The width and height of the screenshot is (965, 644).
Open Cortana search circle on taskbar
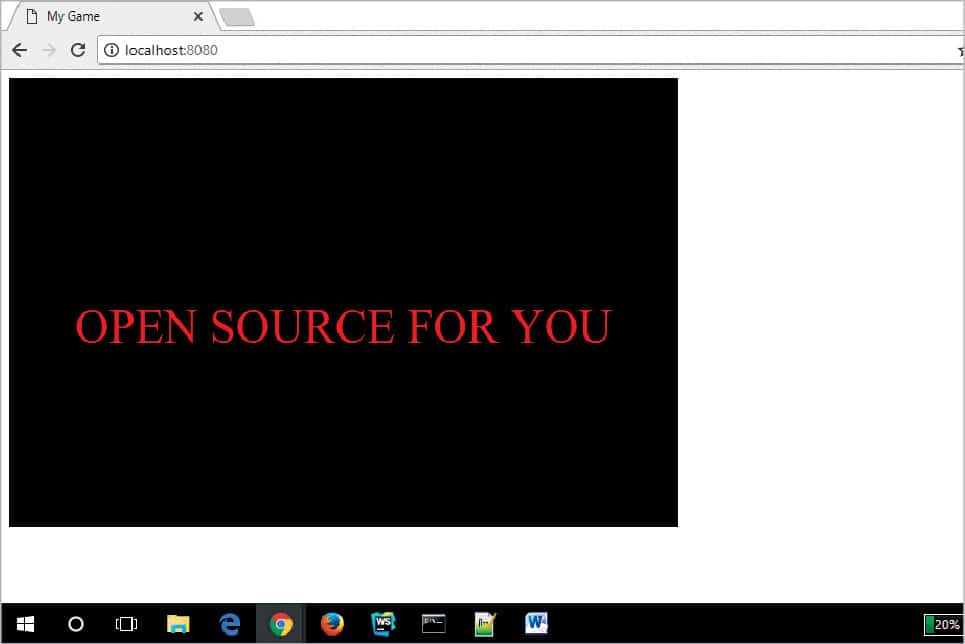coord(76,624)
